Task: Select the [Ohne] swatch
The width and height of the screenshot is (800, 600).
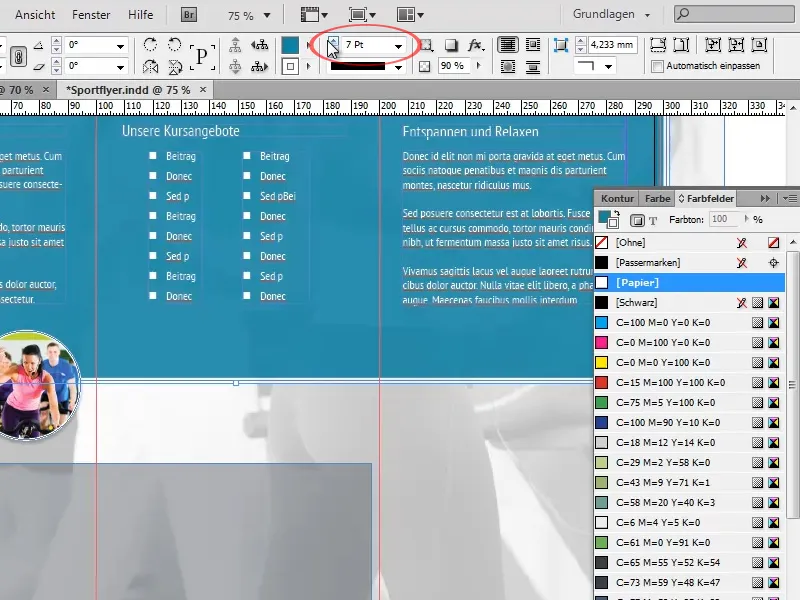Action: pyautogui.click(x=689, y=242)
